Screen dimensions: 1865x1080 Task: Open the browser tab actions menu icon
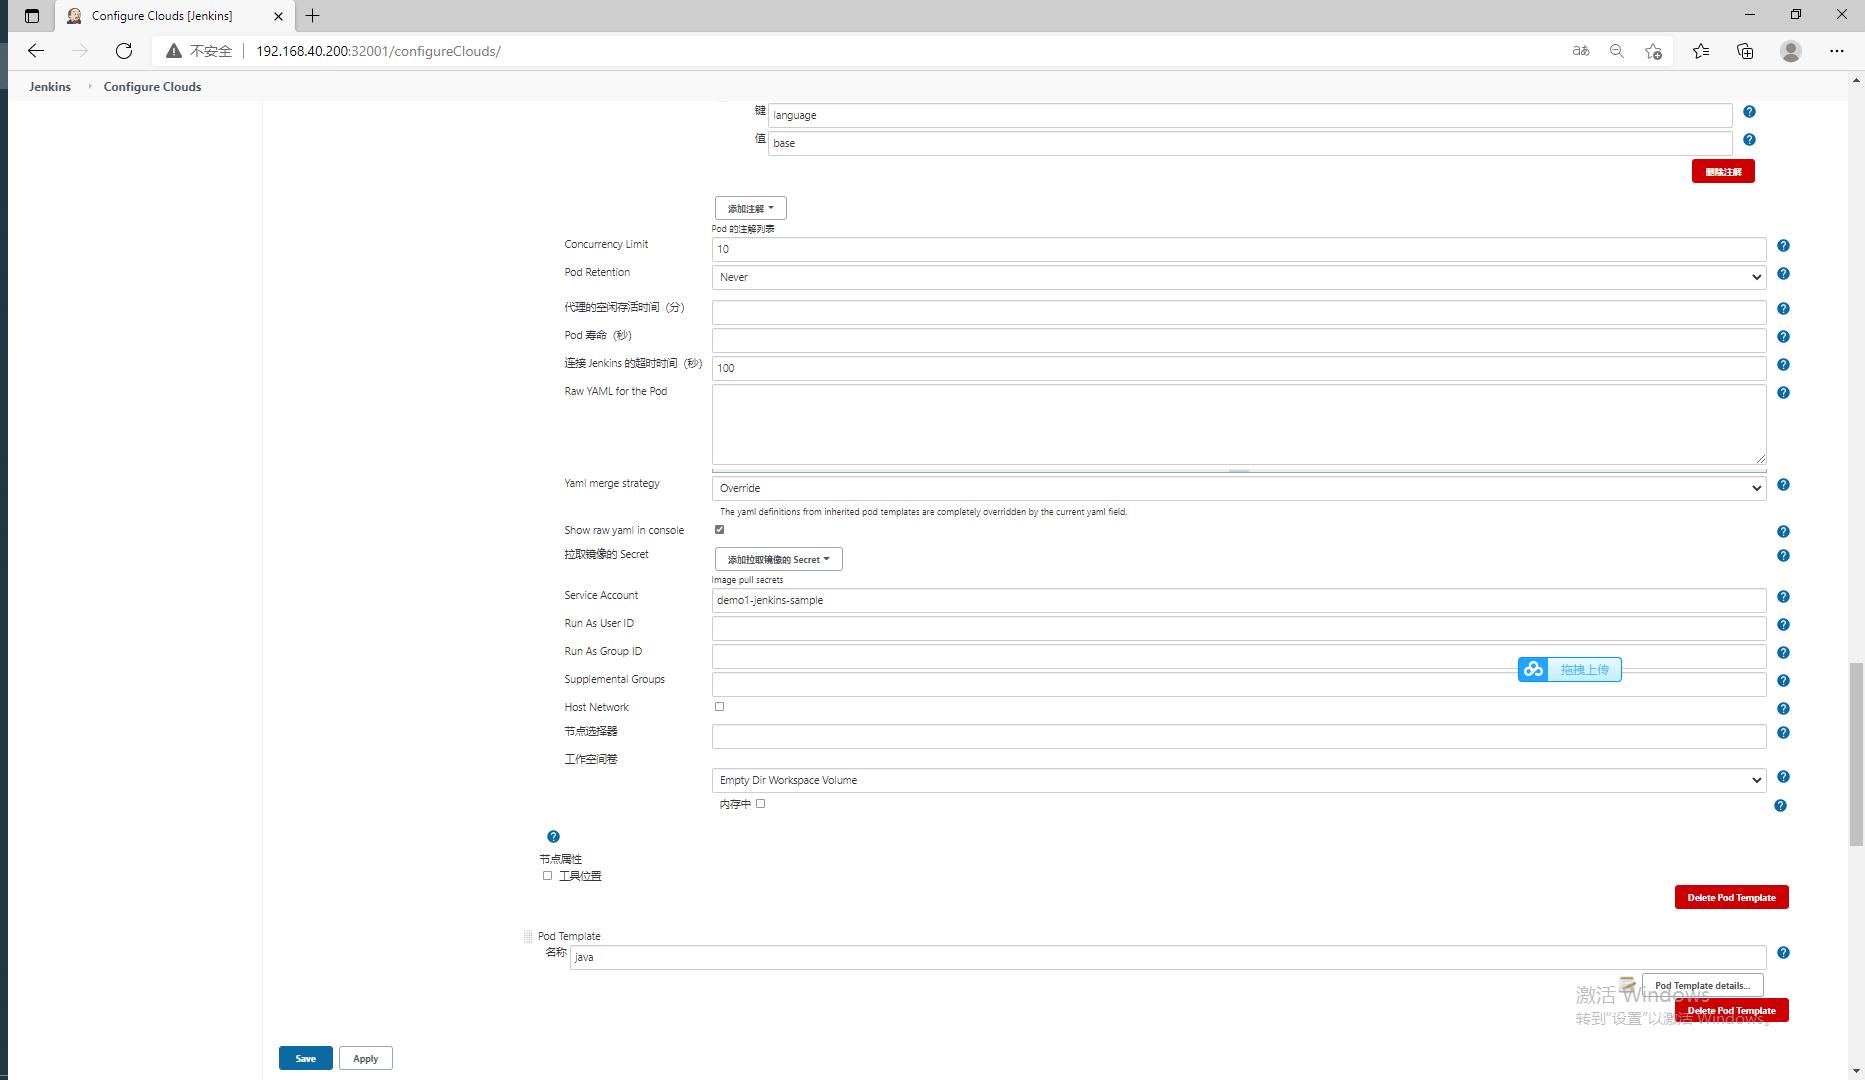coord(32,16)
